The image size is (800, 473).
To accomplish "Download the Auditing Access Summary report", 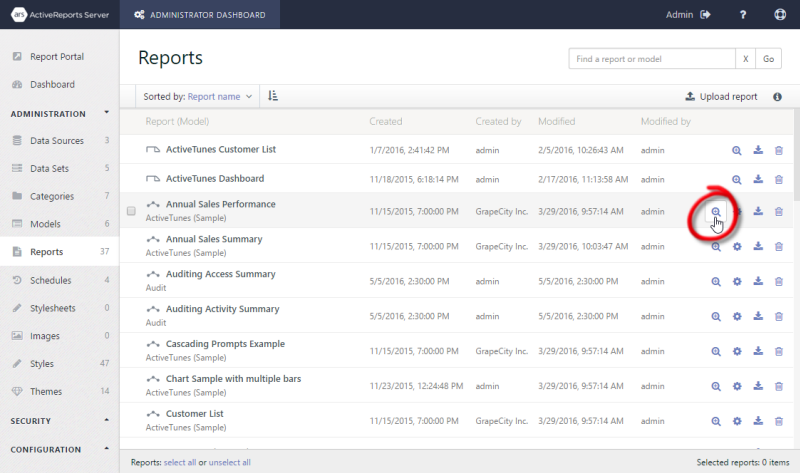I will 758,281.
